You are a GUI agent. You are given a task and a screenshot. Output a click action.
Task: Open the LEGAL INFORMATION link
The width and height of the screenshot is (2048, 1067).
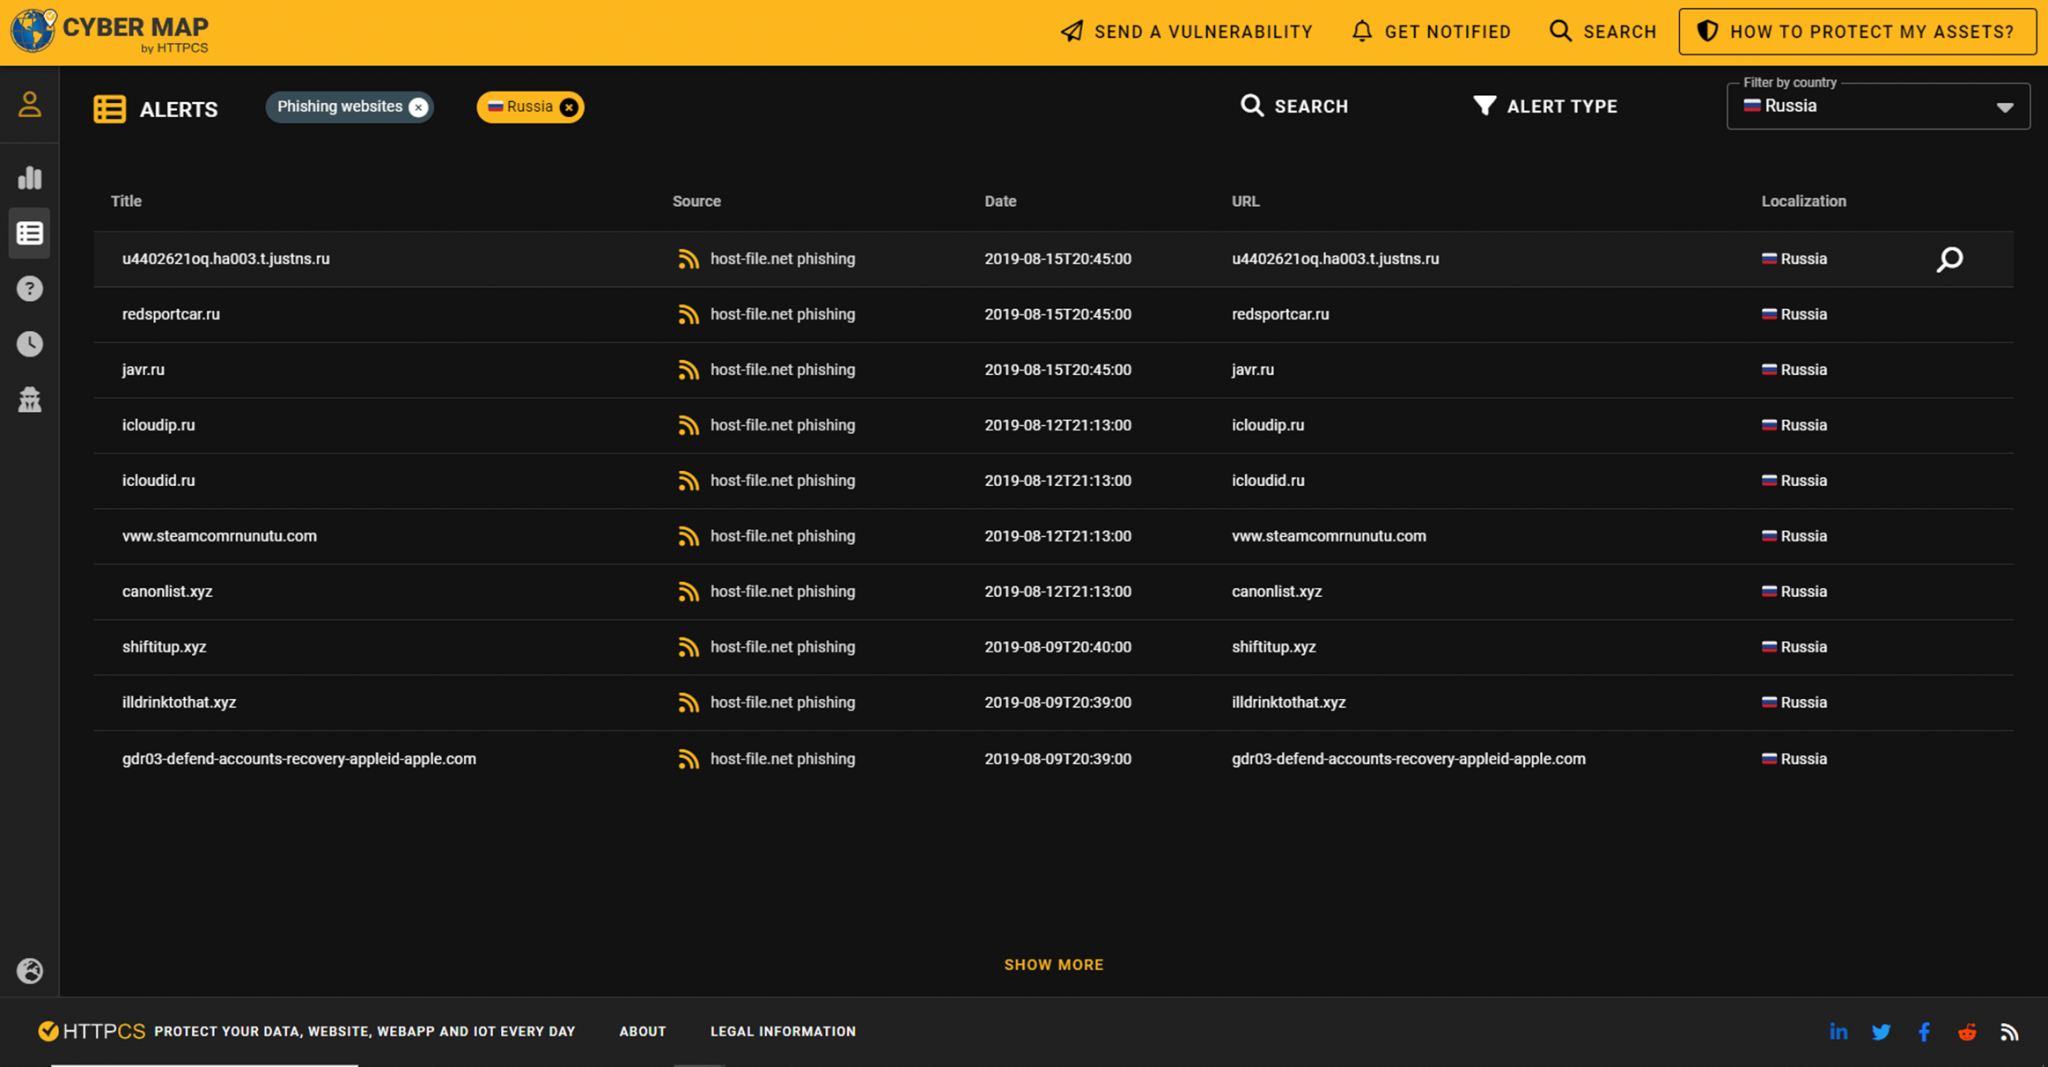coord(783,1031)
